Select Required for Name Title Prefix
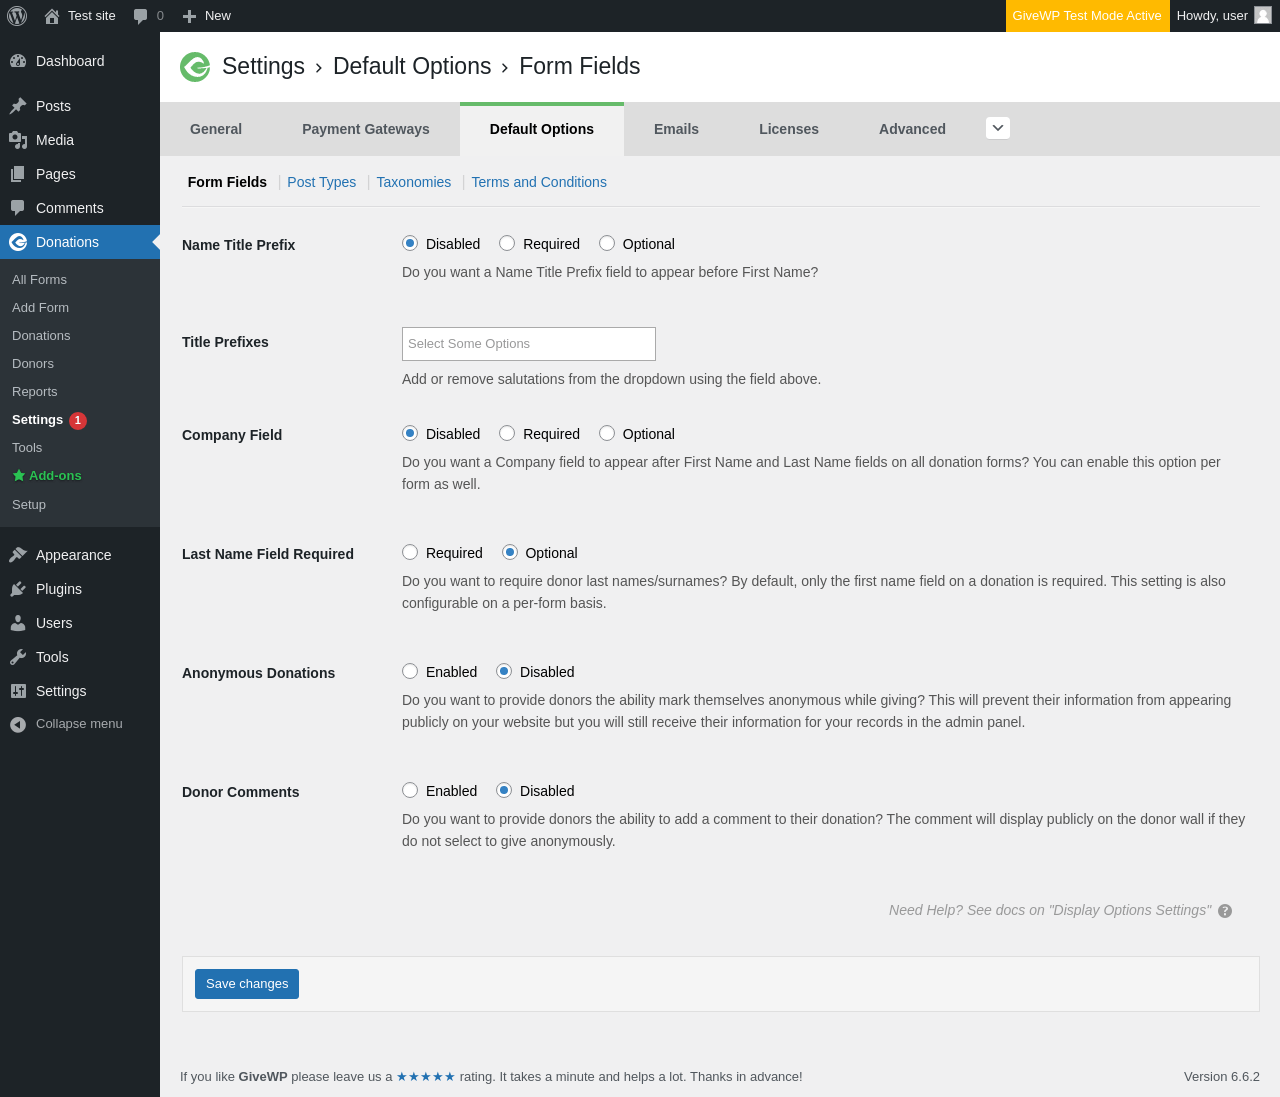The width and height of the screenshot is (1280, 1097). point(507,243)
